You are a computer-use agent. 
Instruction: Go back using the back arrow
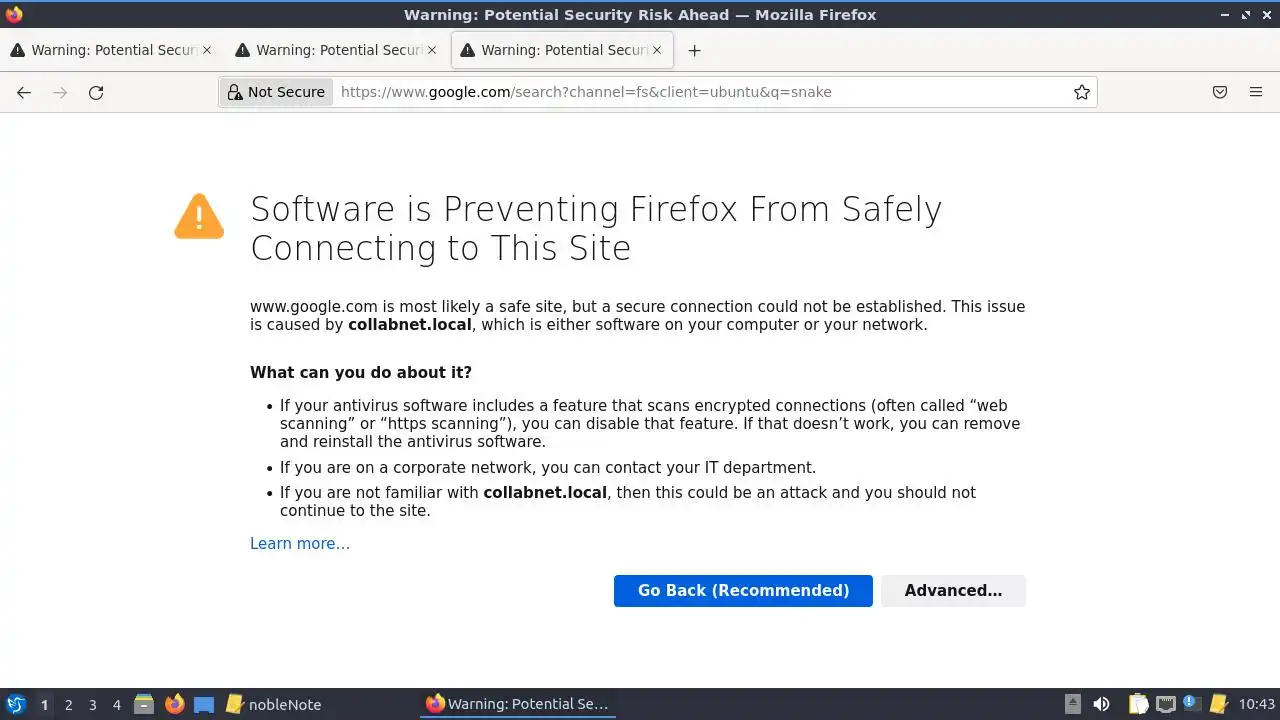coord(24,92)
